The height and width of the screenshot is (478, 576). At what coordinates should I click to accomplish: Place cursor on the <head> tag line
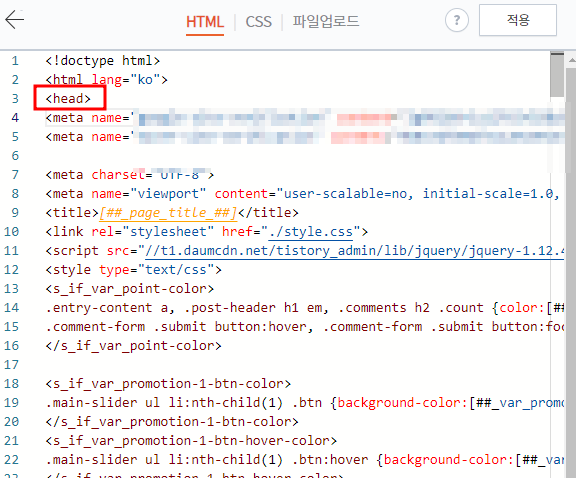[x=68, y=98]
